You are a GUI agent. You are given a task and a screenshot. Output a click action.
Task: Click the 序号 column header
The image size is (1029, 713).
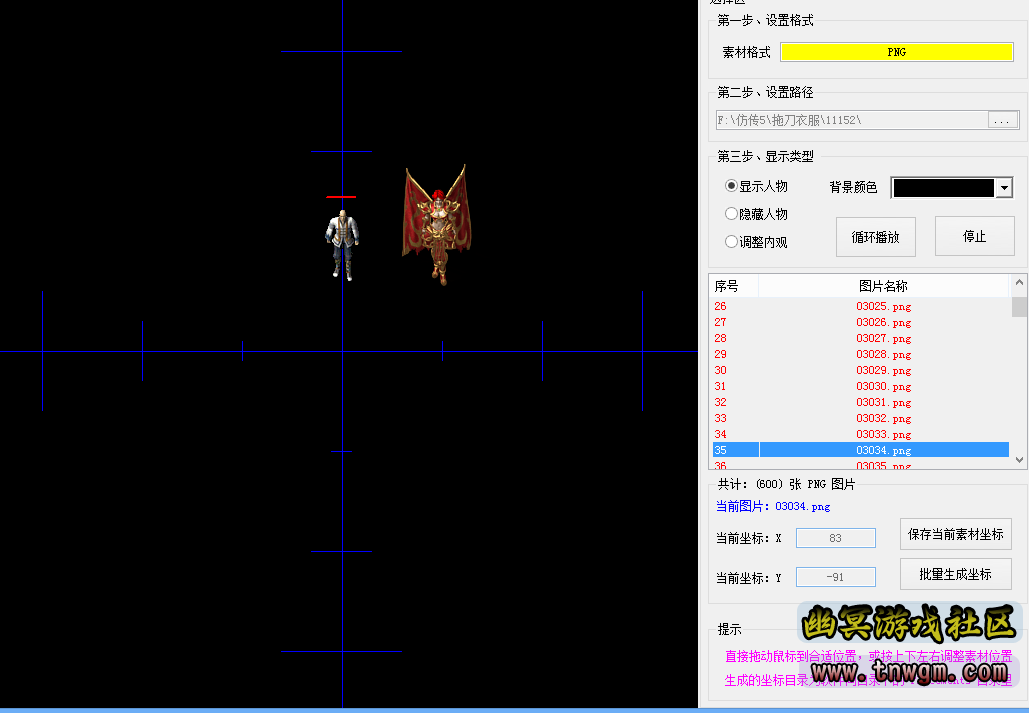tap(734, 286)
